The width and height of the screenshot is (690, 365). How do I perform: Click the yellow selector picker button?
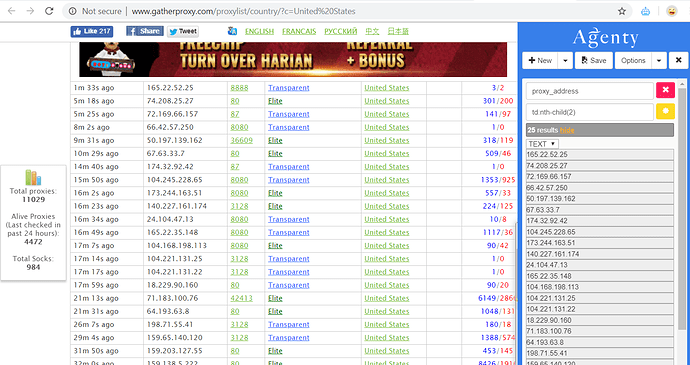[665, 111]
